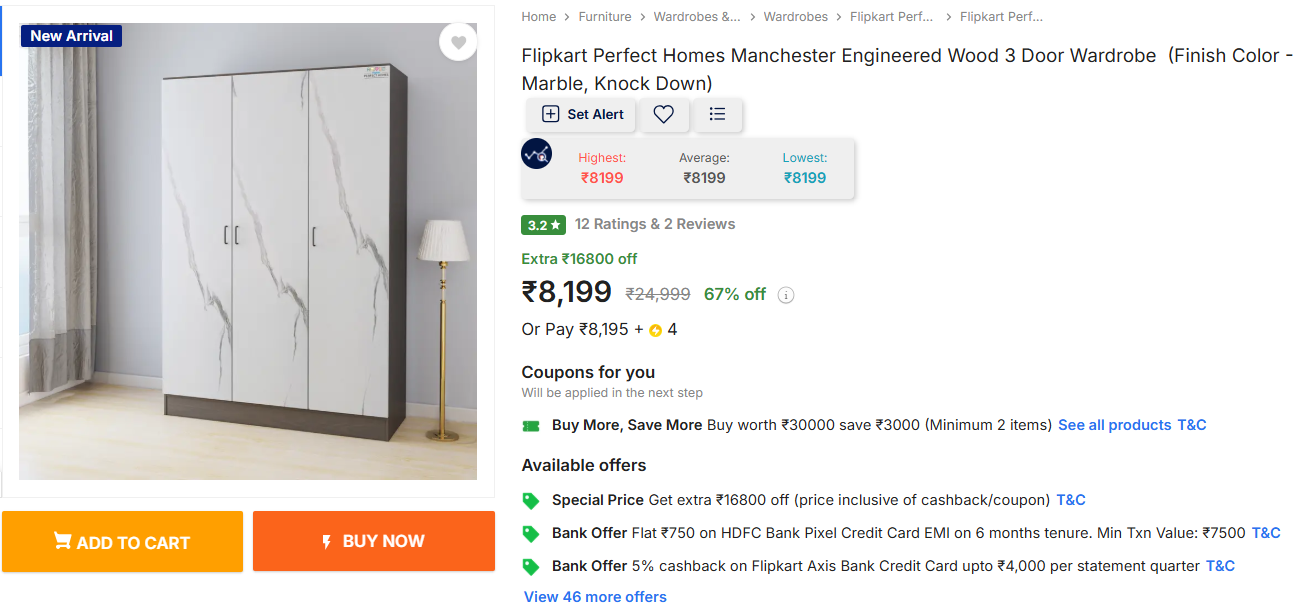The height and width of the screenshot is (610, 1294).
Task: Open T&C link for Special Price offer
Action: pos(1071,500)
